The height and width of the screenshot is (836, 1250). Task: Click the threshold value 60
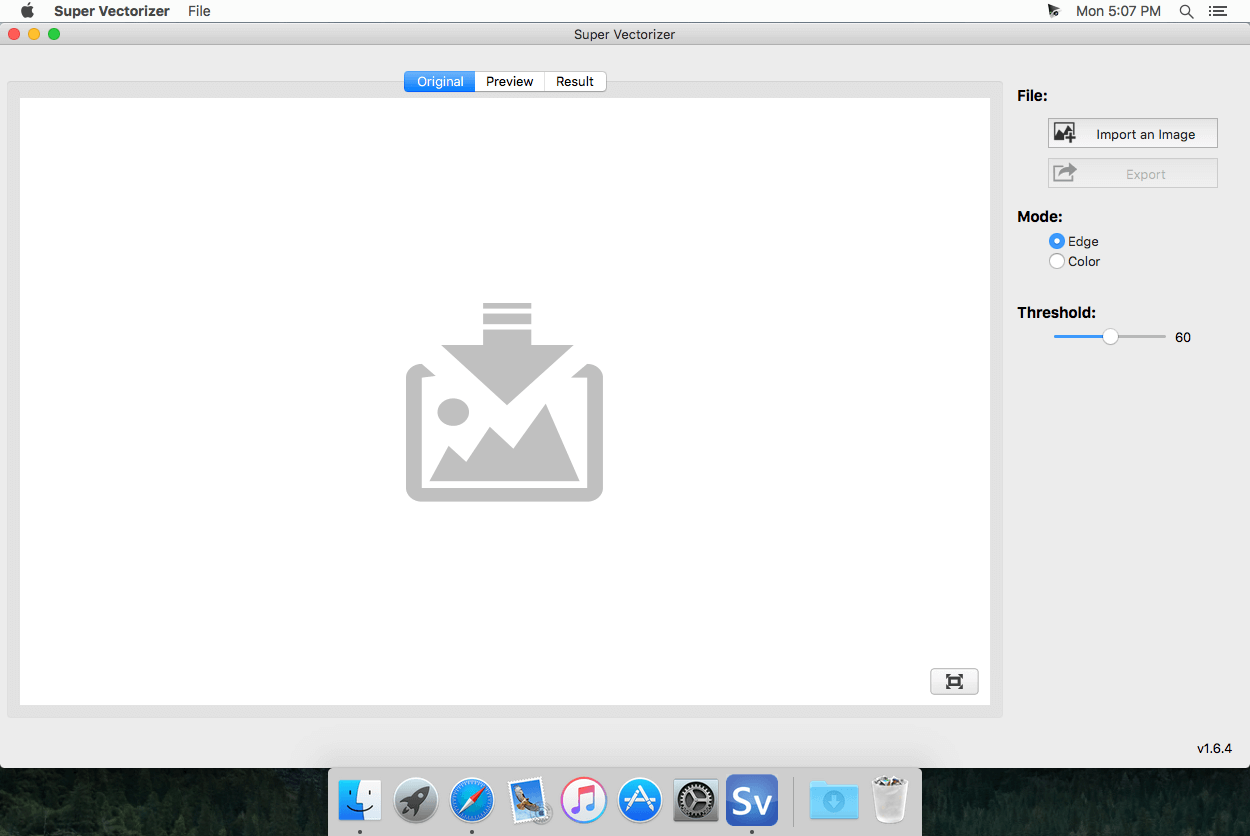(1183, 338)
